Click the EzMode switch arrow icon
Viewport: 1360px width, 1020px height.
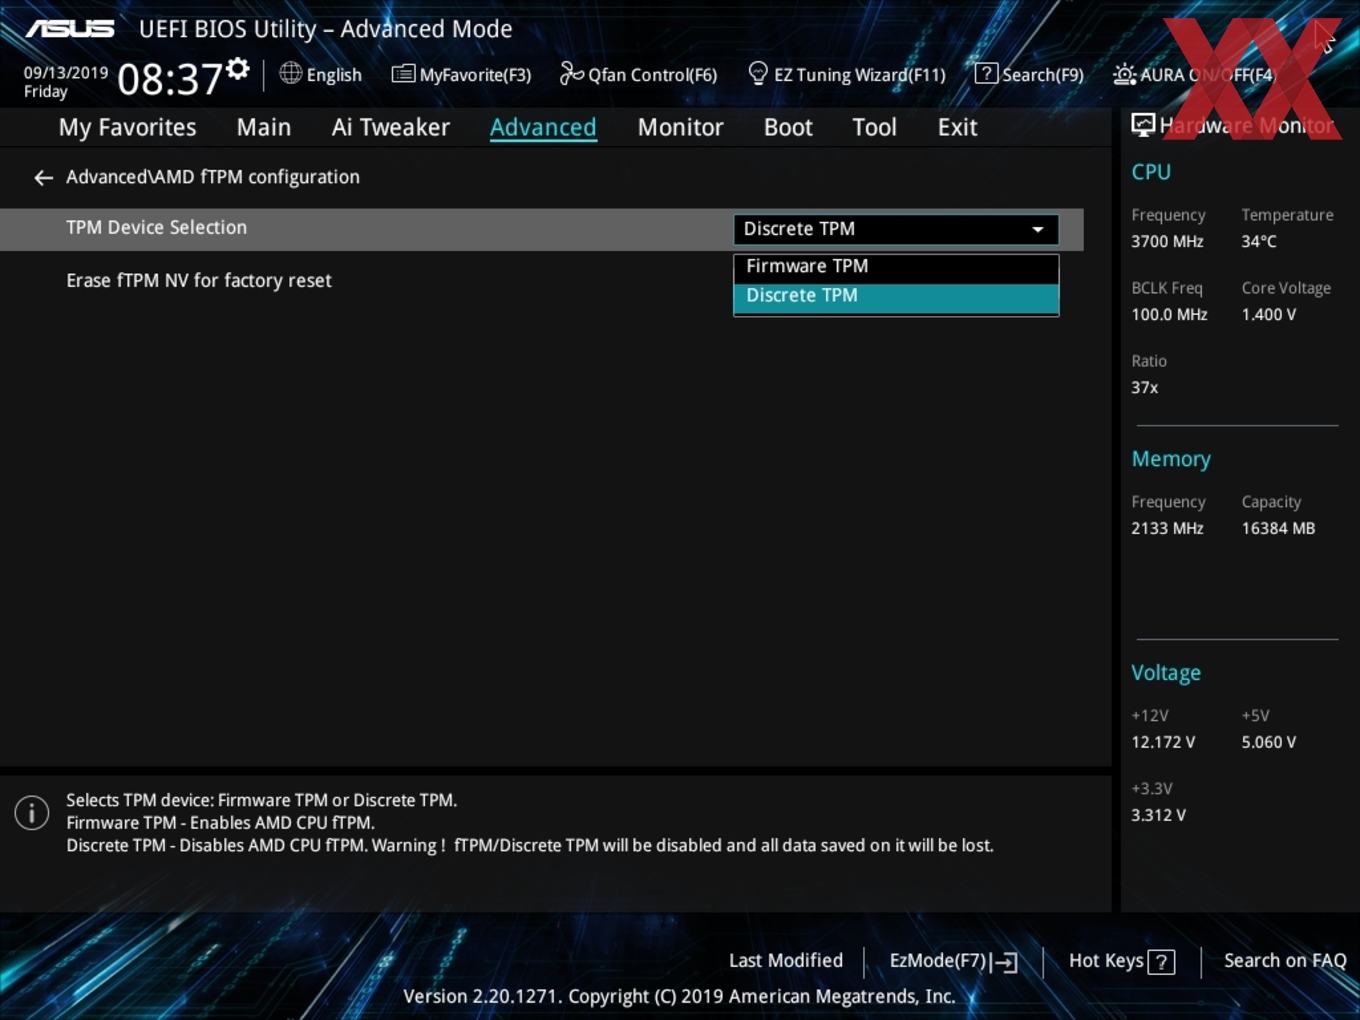[1004, 962]
